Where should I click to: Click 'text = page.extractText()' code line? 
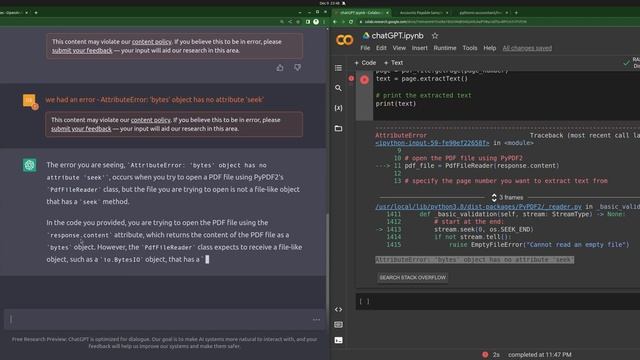(x=422, y=79)
